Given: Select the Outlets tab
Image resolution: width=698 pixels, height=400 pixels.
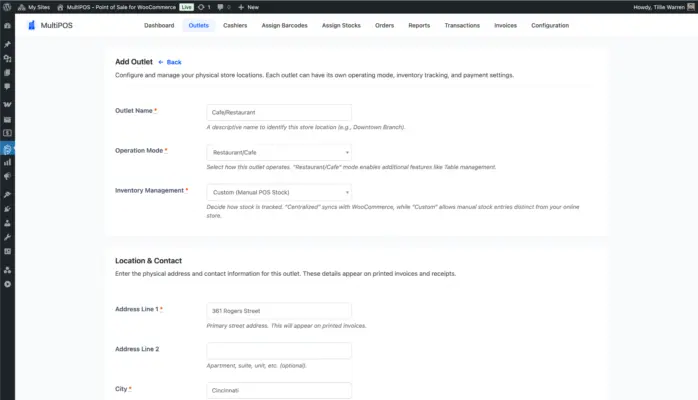Looking at the screenshot, I should (x=199, y=25).
